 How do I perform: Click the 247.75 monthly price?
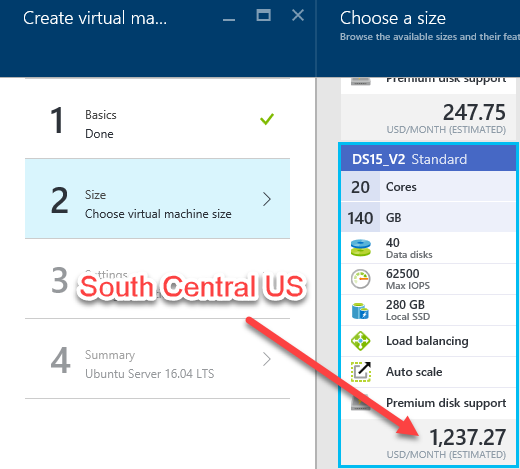point(474,112)
